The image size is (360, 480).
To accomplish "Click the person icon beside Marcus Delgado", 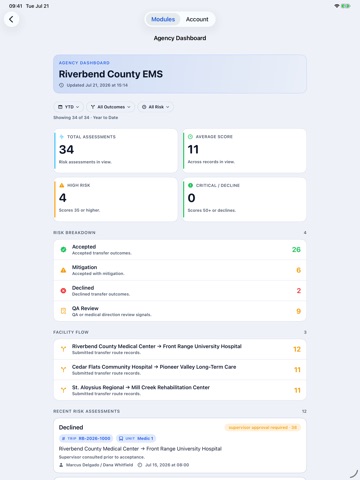I will [x=61, y=465].
